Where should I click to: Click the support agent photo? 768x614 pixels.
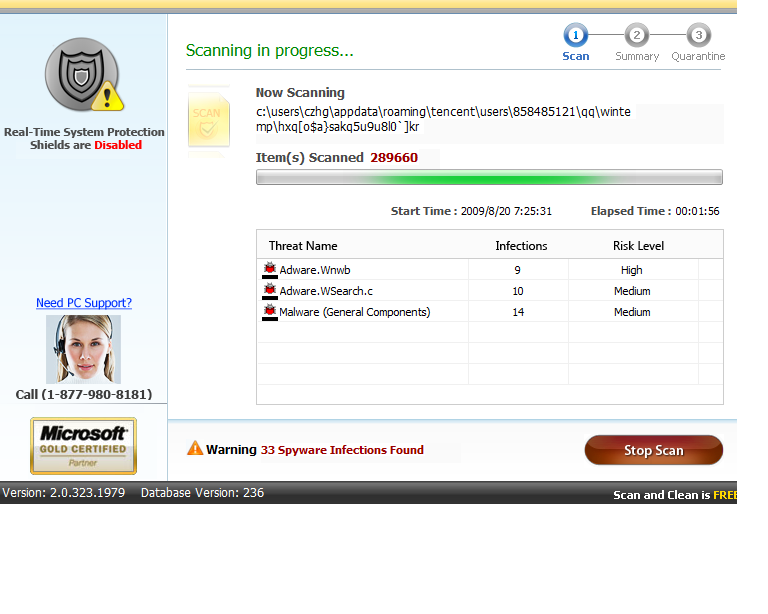point(83,349)
